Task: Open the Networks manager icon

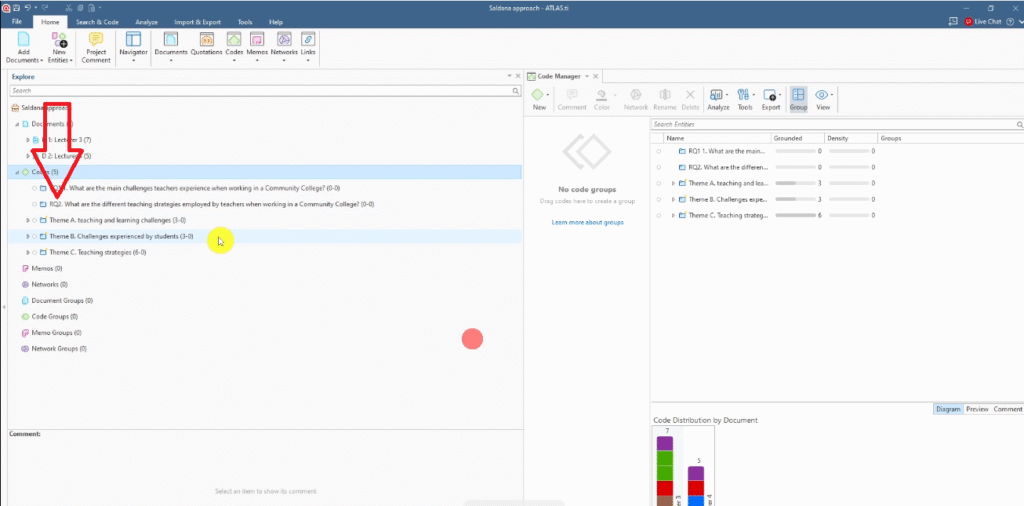Action: [x=284, y=40]
